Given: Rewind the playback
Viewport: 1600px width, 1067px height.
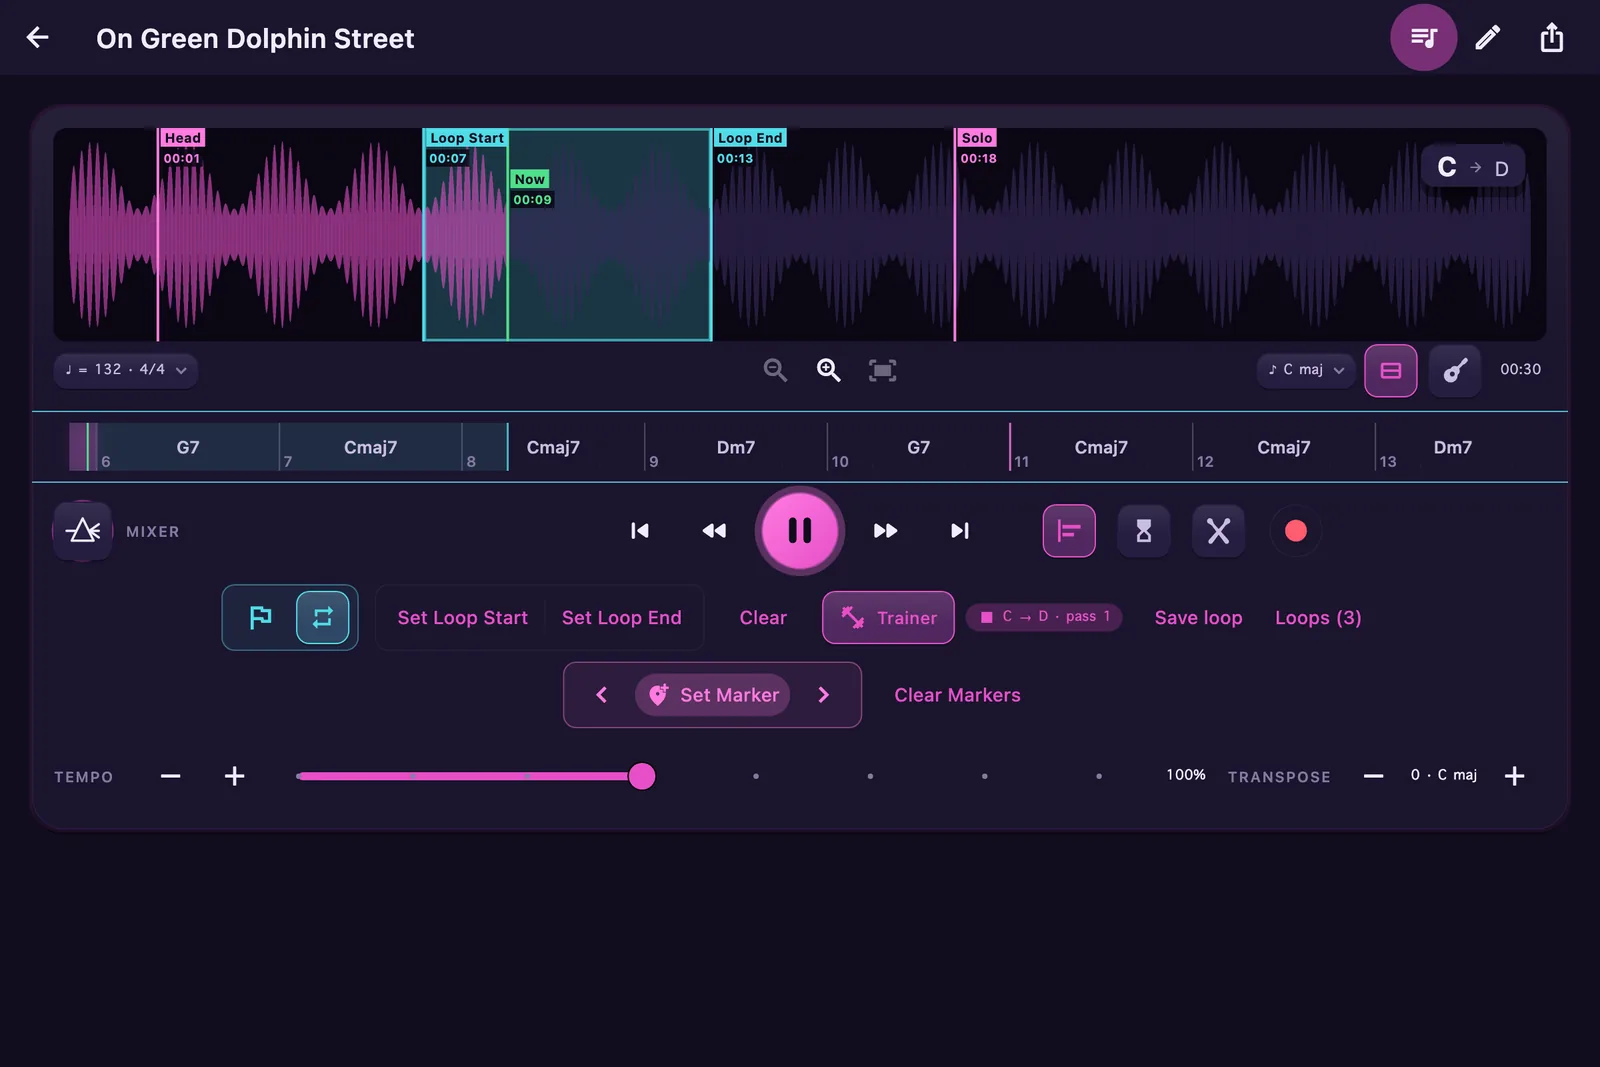Looking at the screenshot, I should click(x=714, y=531).
